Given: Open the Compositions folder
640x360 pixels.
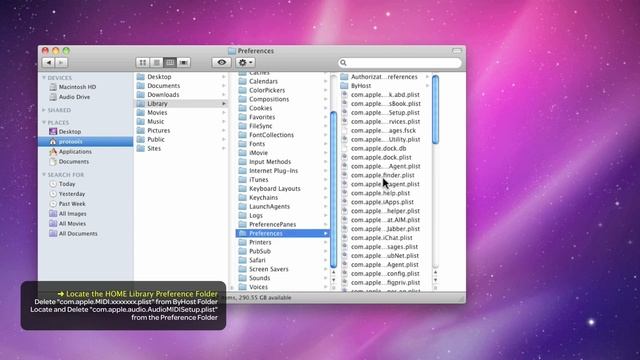Looking at the screenshot, I should pos(282,99).
